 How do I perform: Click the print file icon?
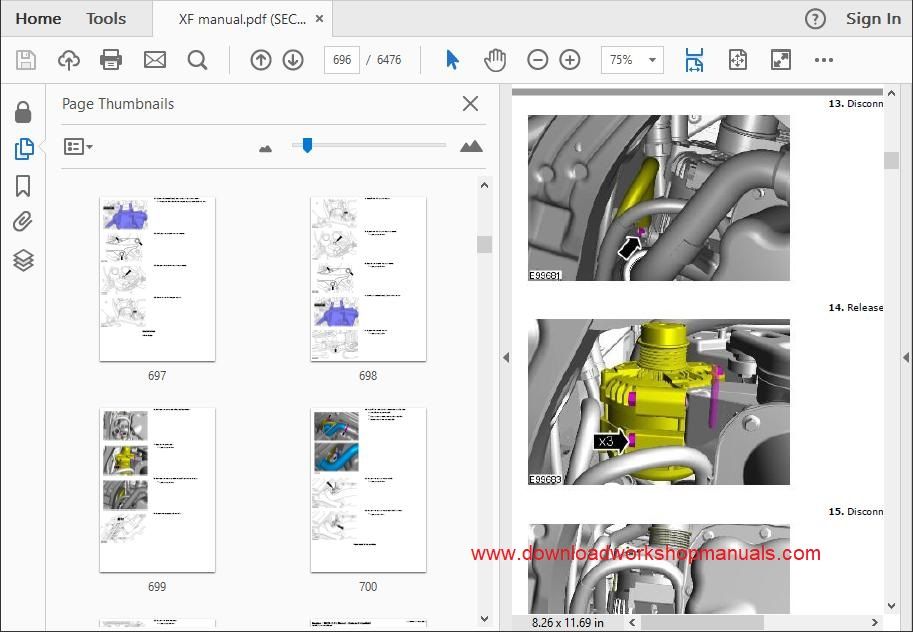point(111,60)
